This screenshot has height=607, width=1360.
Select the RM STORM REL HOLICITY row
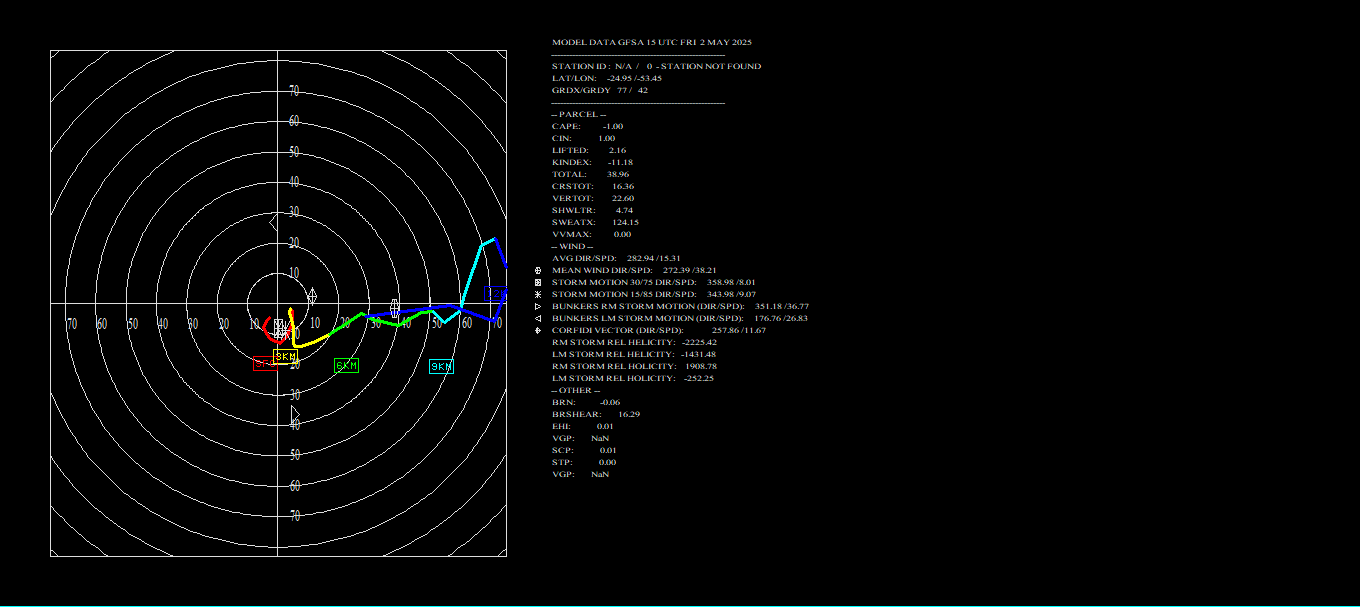pyautogui.click(x=634, y=366)
